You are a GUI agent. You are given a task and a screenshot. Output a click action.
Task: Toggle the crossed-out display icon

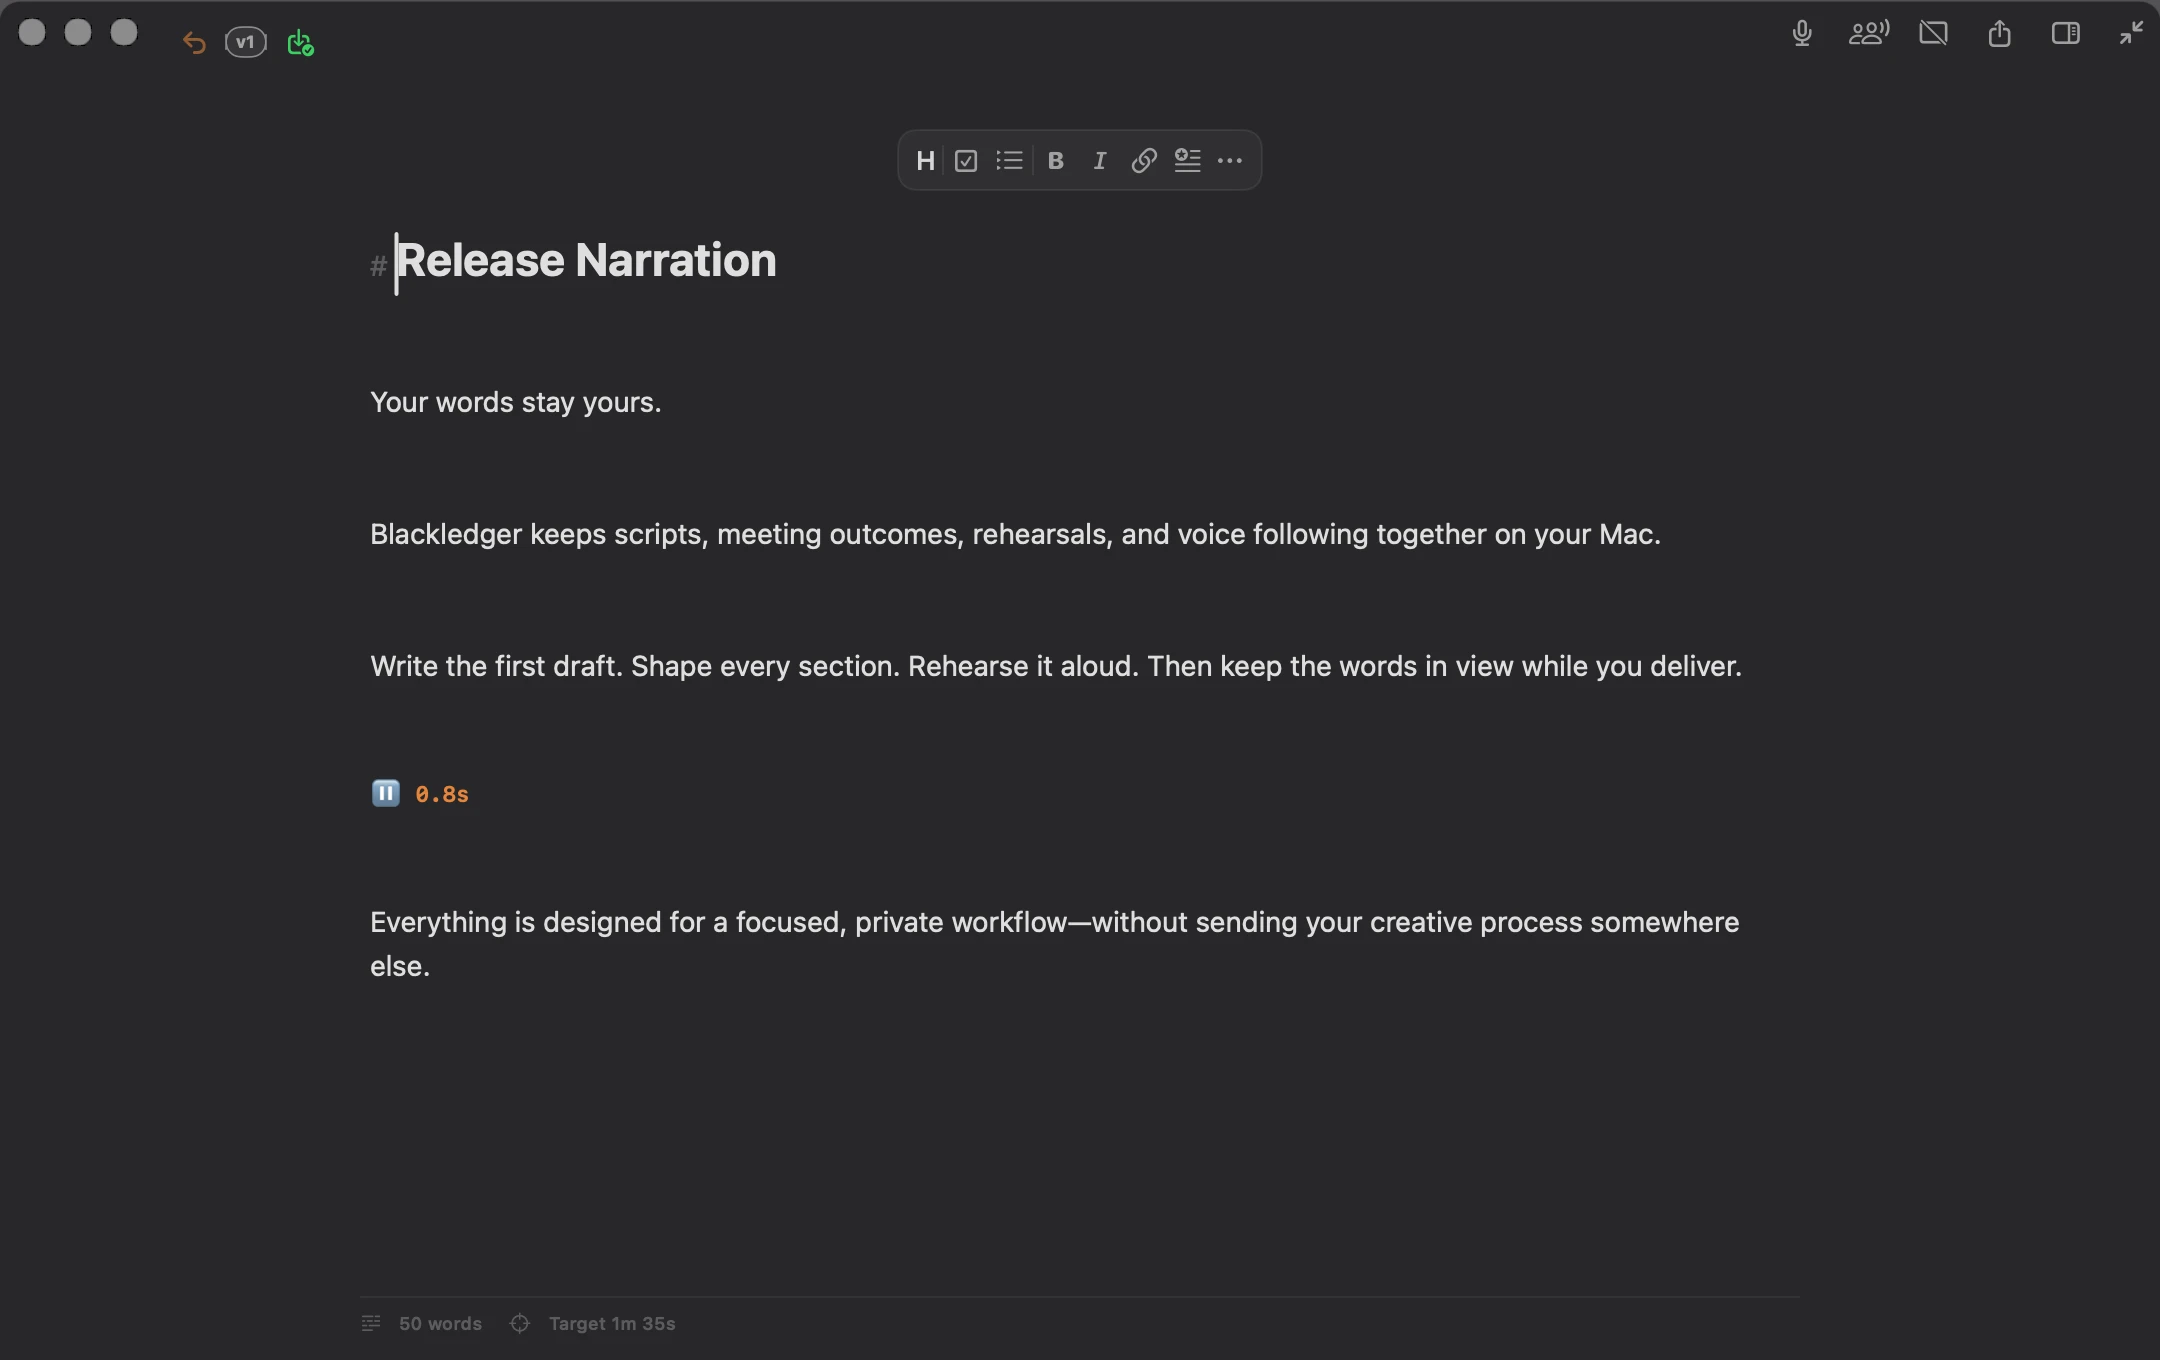coord(1934,33)
